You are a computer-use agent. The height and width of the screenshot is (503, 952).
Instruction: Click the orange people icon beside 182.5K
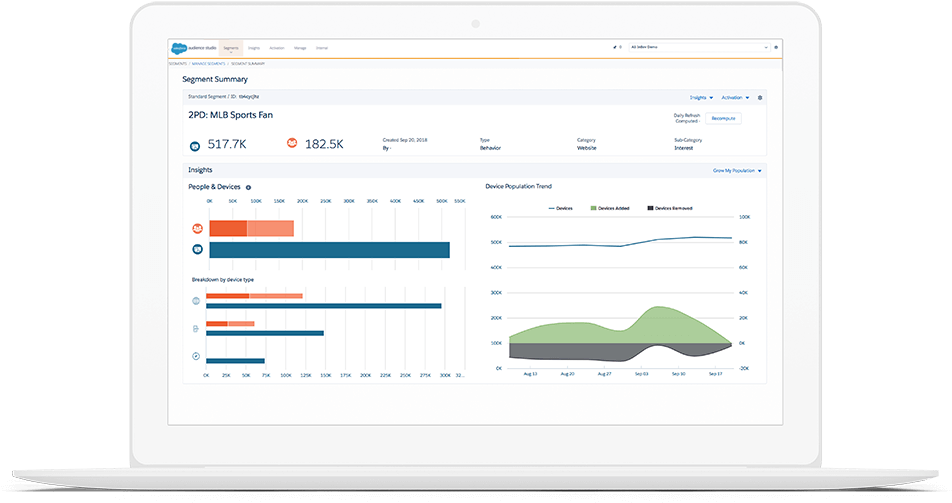292,144
